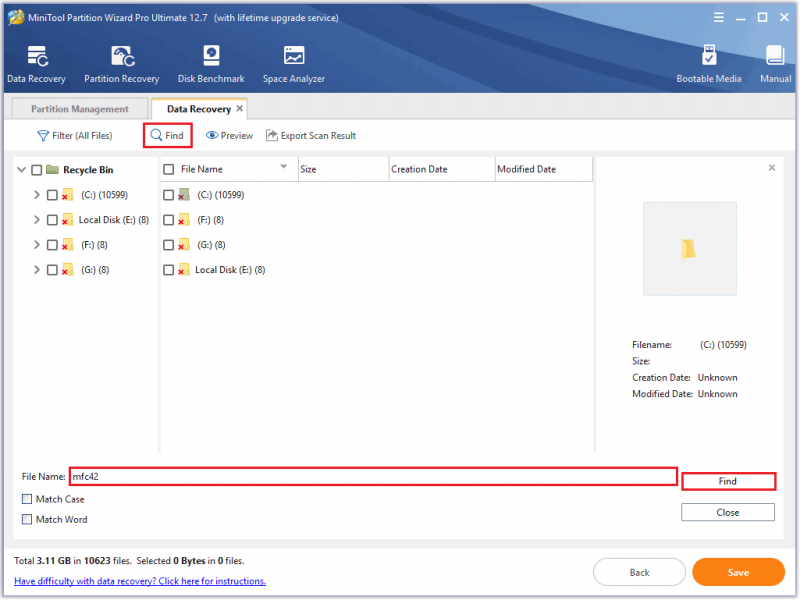Check the (C:) (10599) checkbox in file list
The width and height of the screenshot is (800, 600).
tap(168, 195)
